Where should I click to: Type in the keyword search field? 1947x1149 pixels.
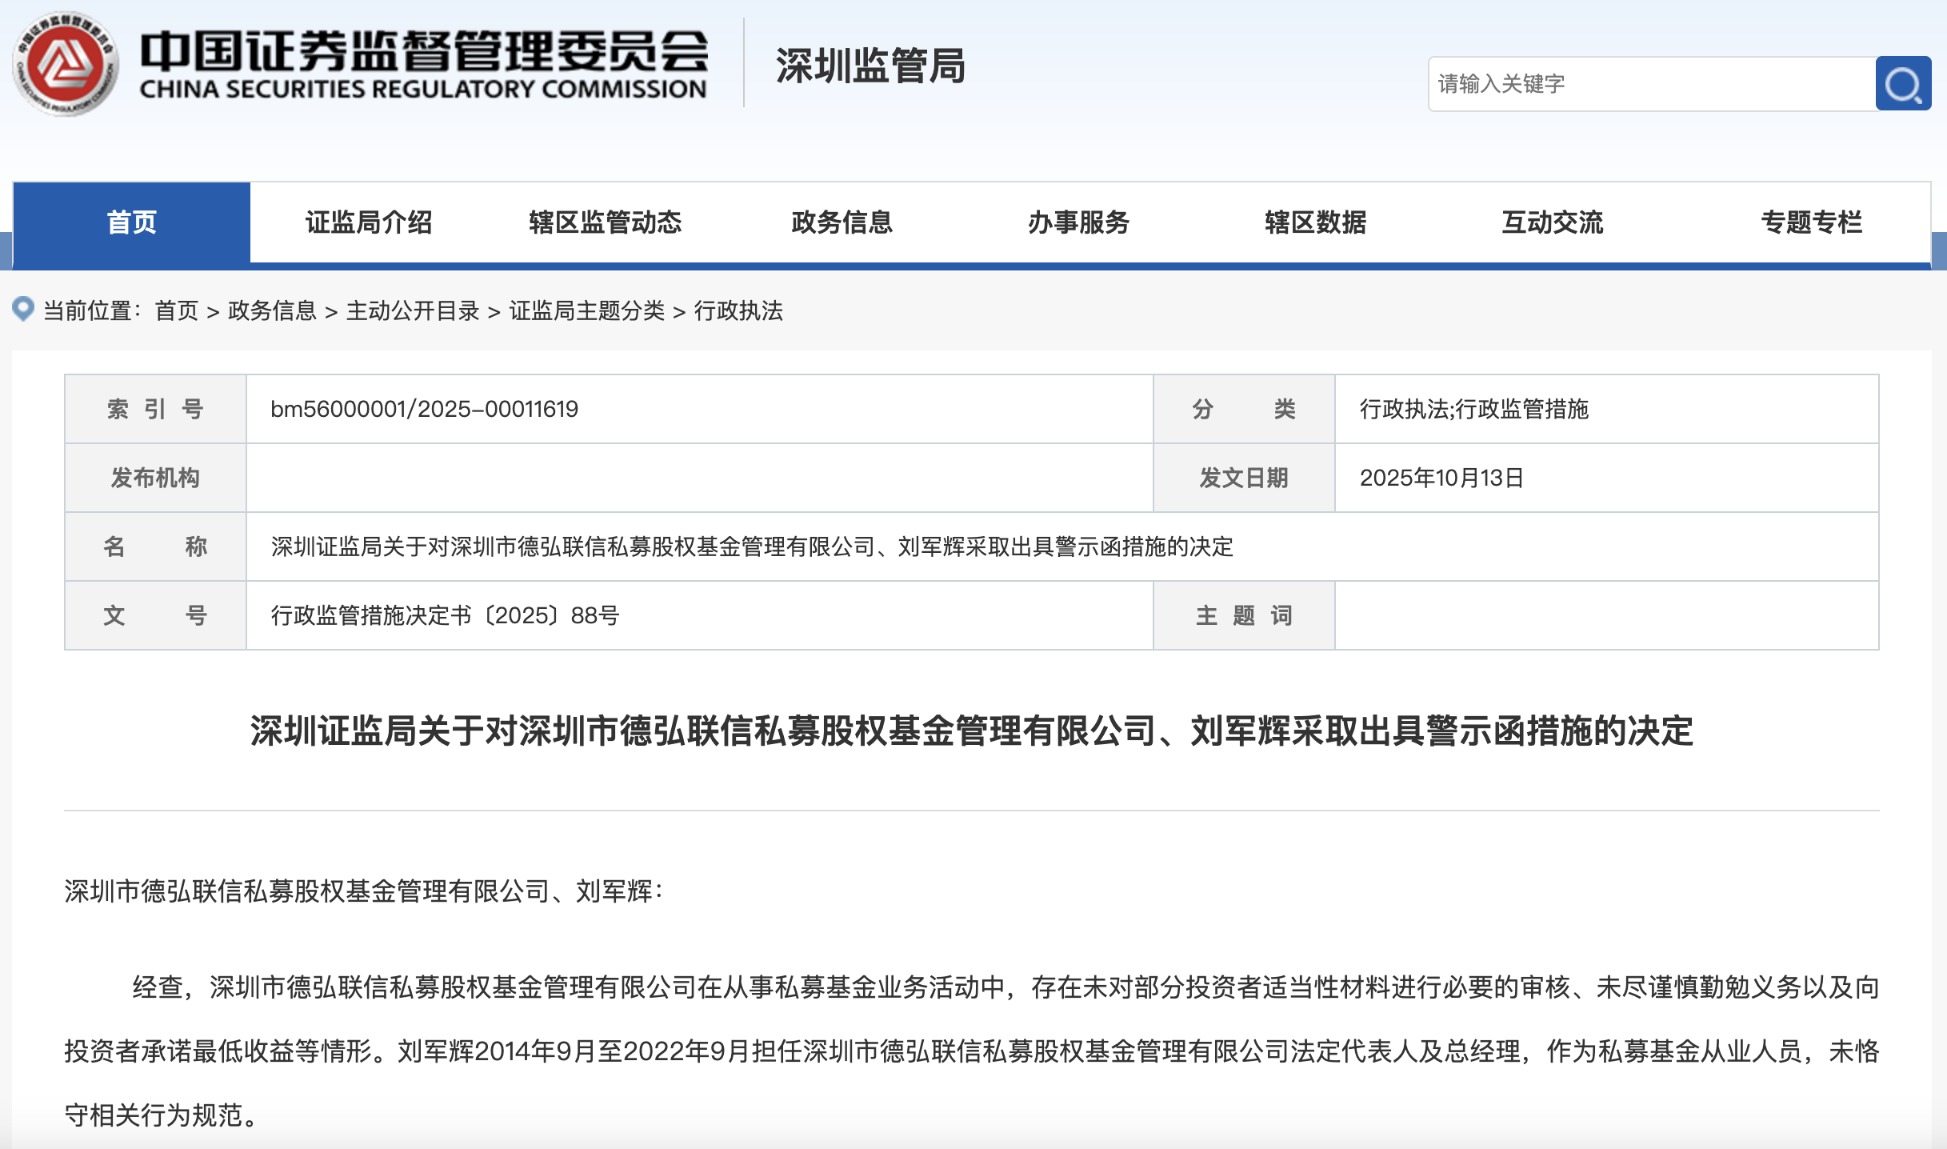click(1650, 84)
